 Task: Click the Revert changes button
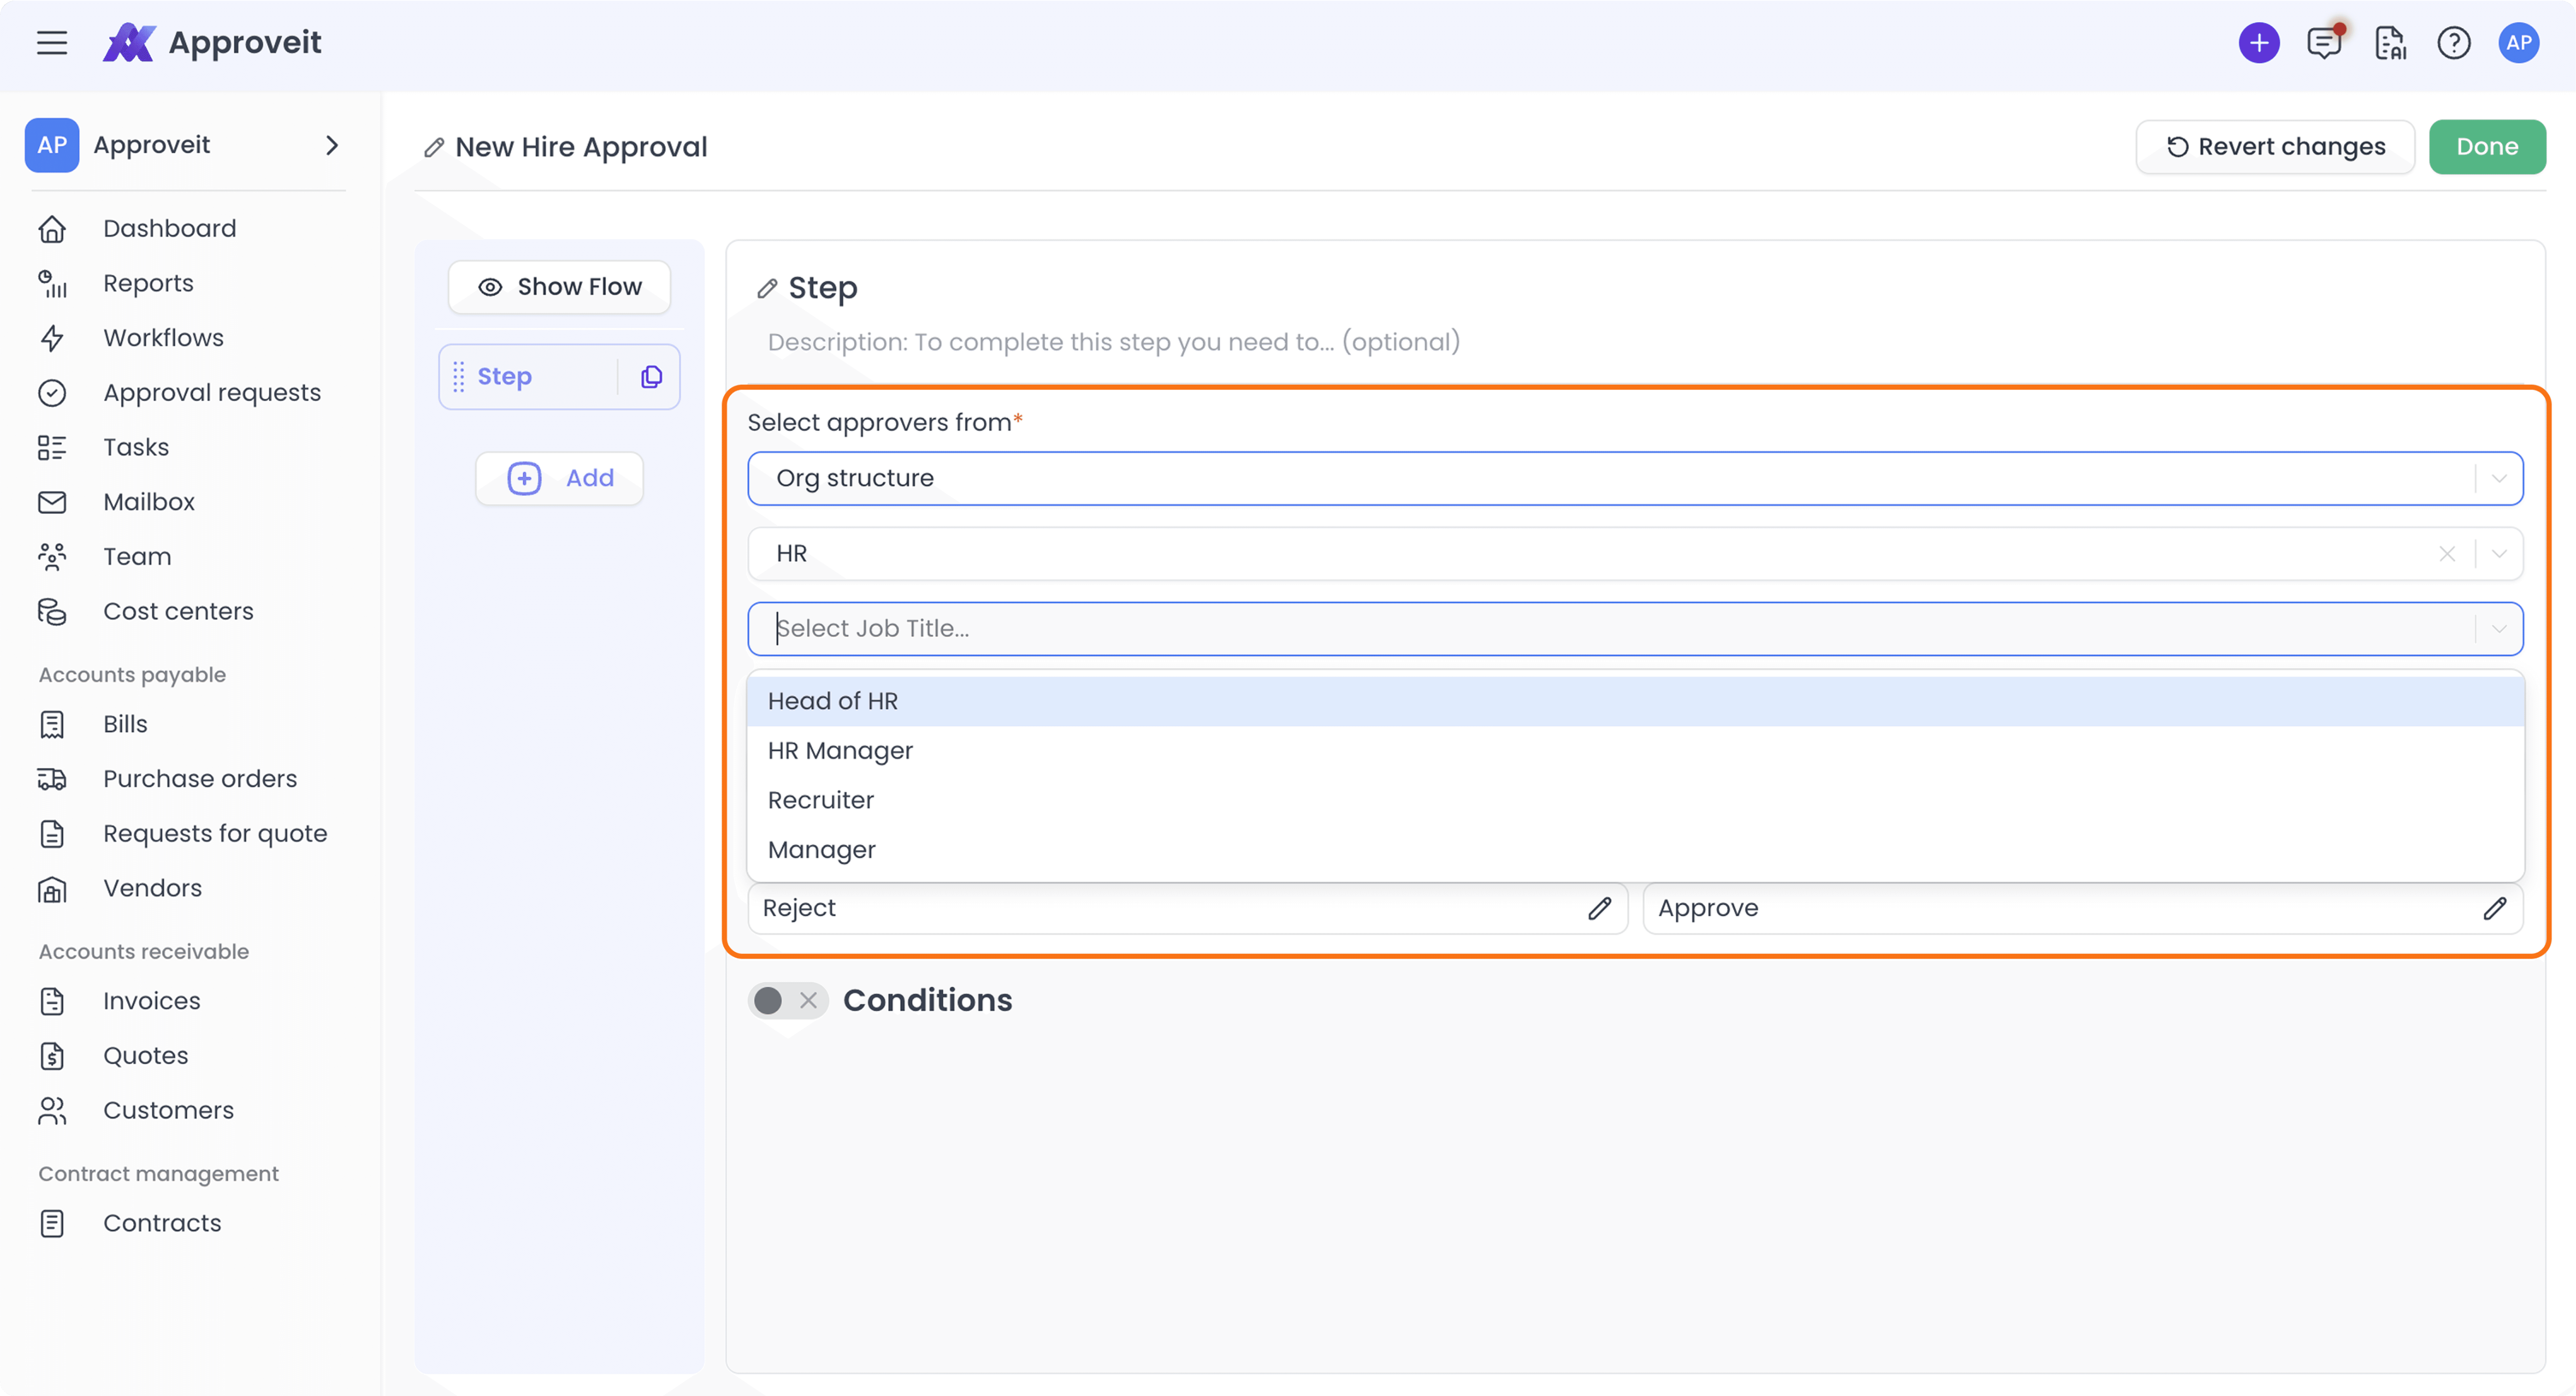(2275, 147)
